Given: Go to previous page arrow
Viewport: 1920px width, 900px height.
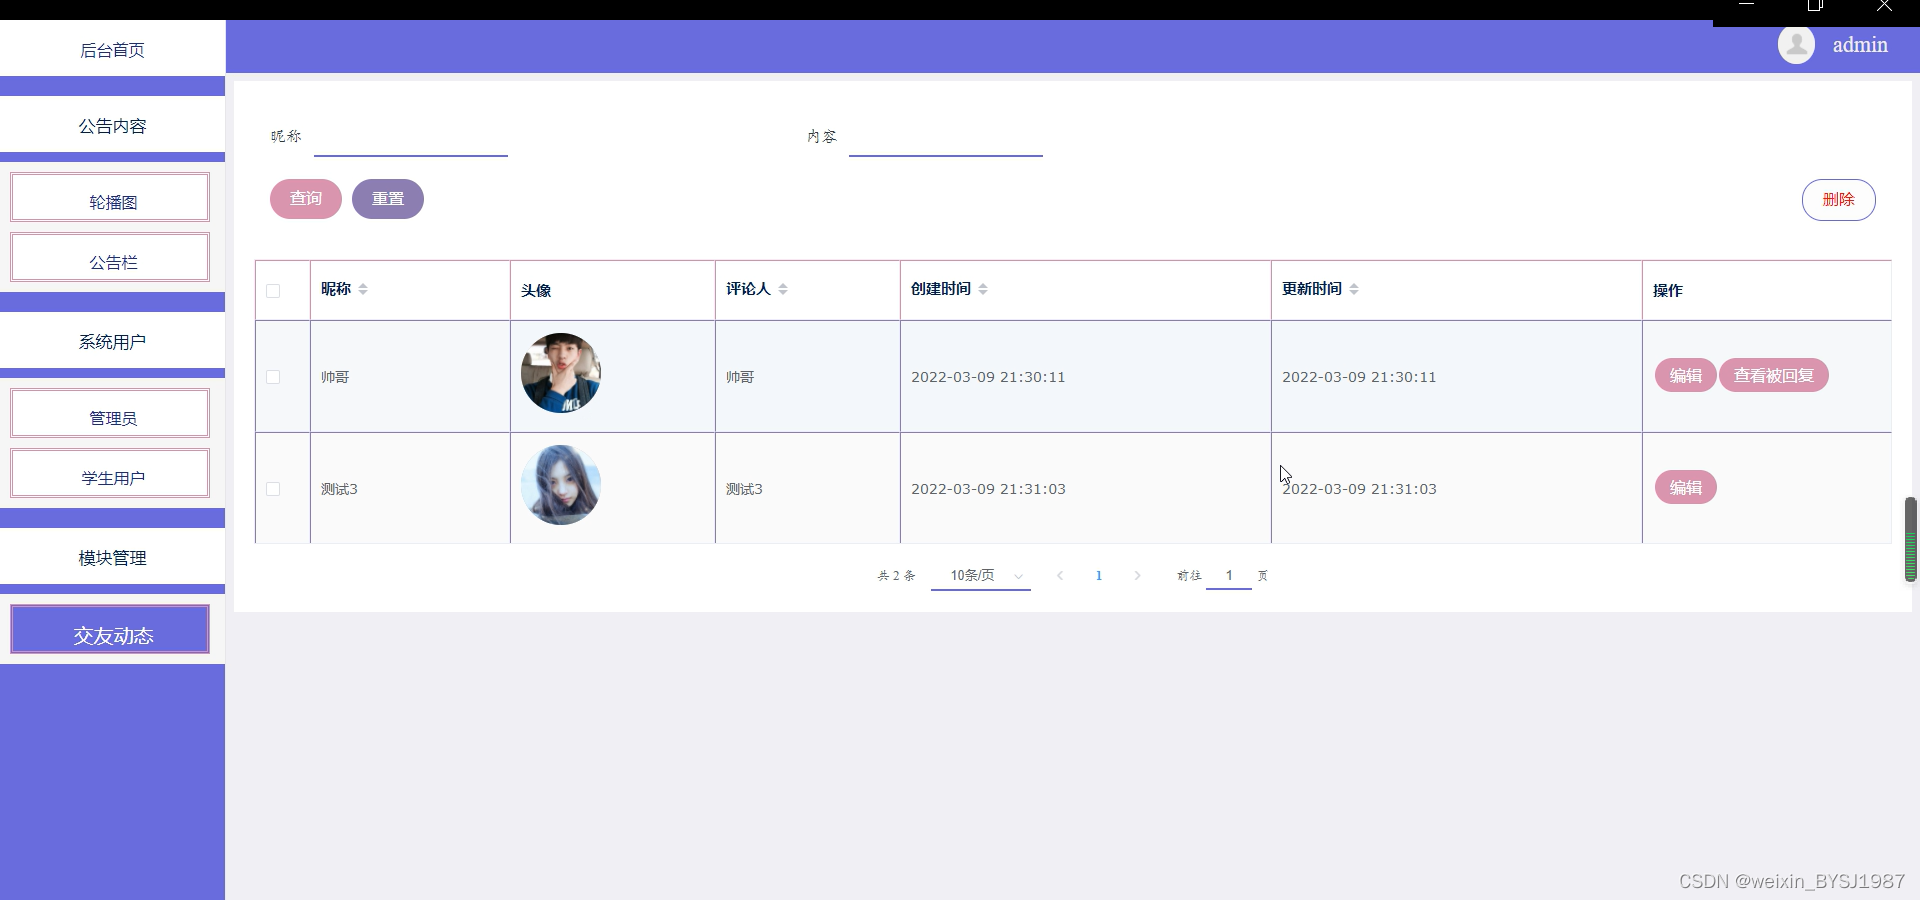Looking at the screenshot, I should (1060, 575).
